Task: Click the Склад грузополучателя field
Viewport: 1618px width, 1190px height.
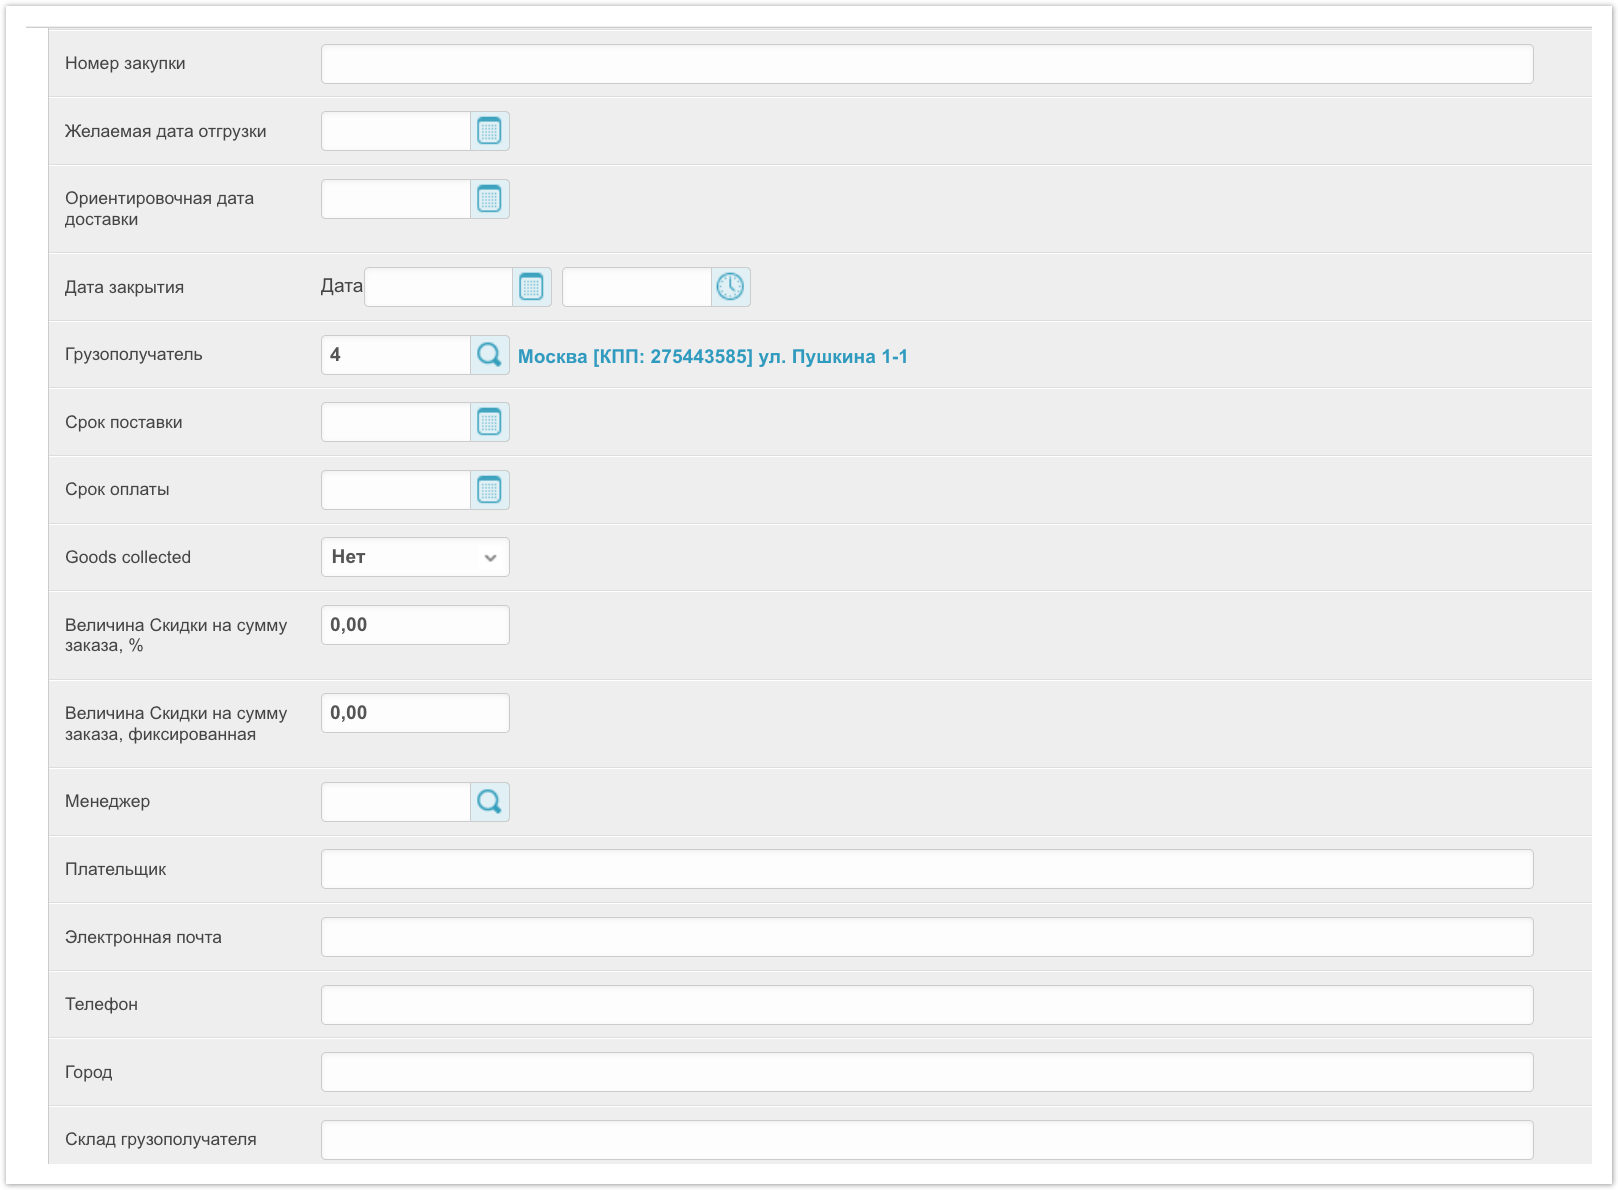Action: [x=926, y=1140]
